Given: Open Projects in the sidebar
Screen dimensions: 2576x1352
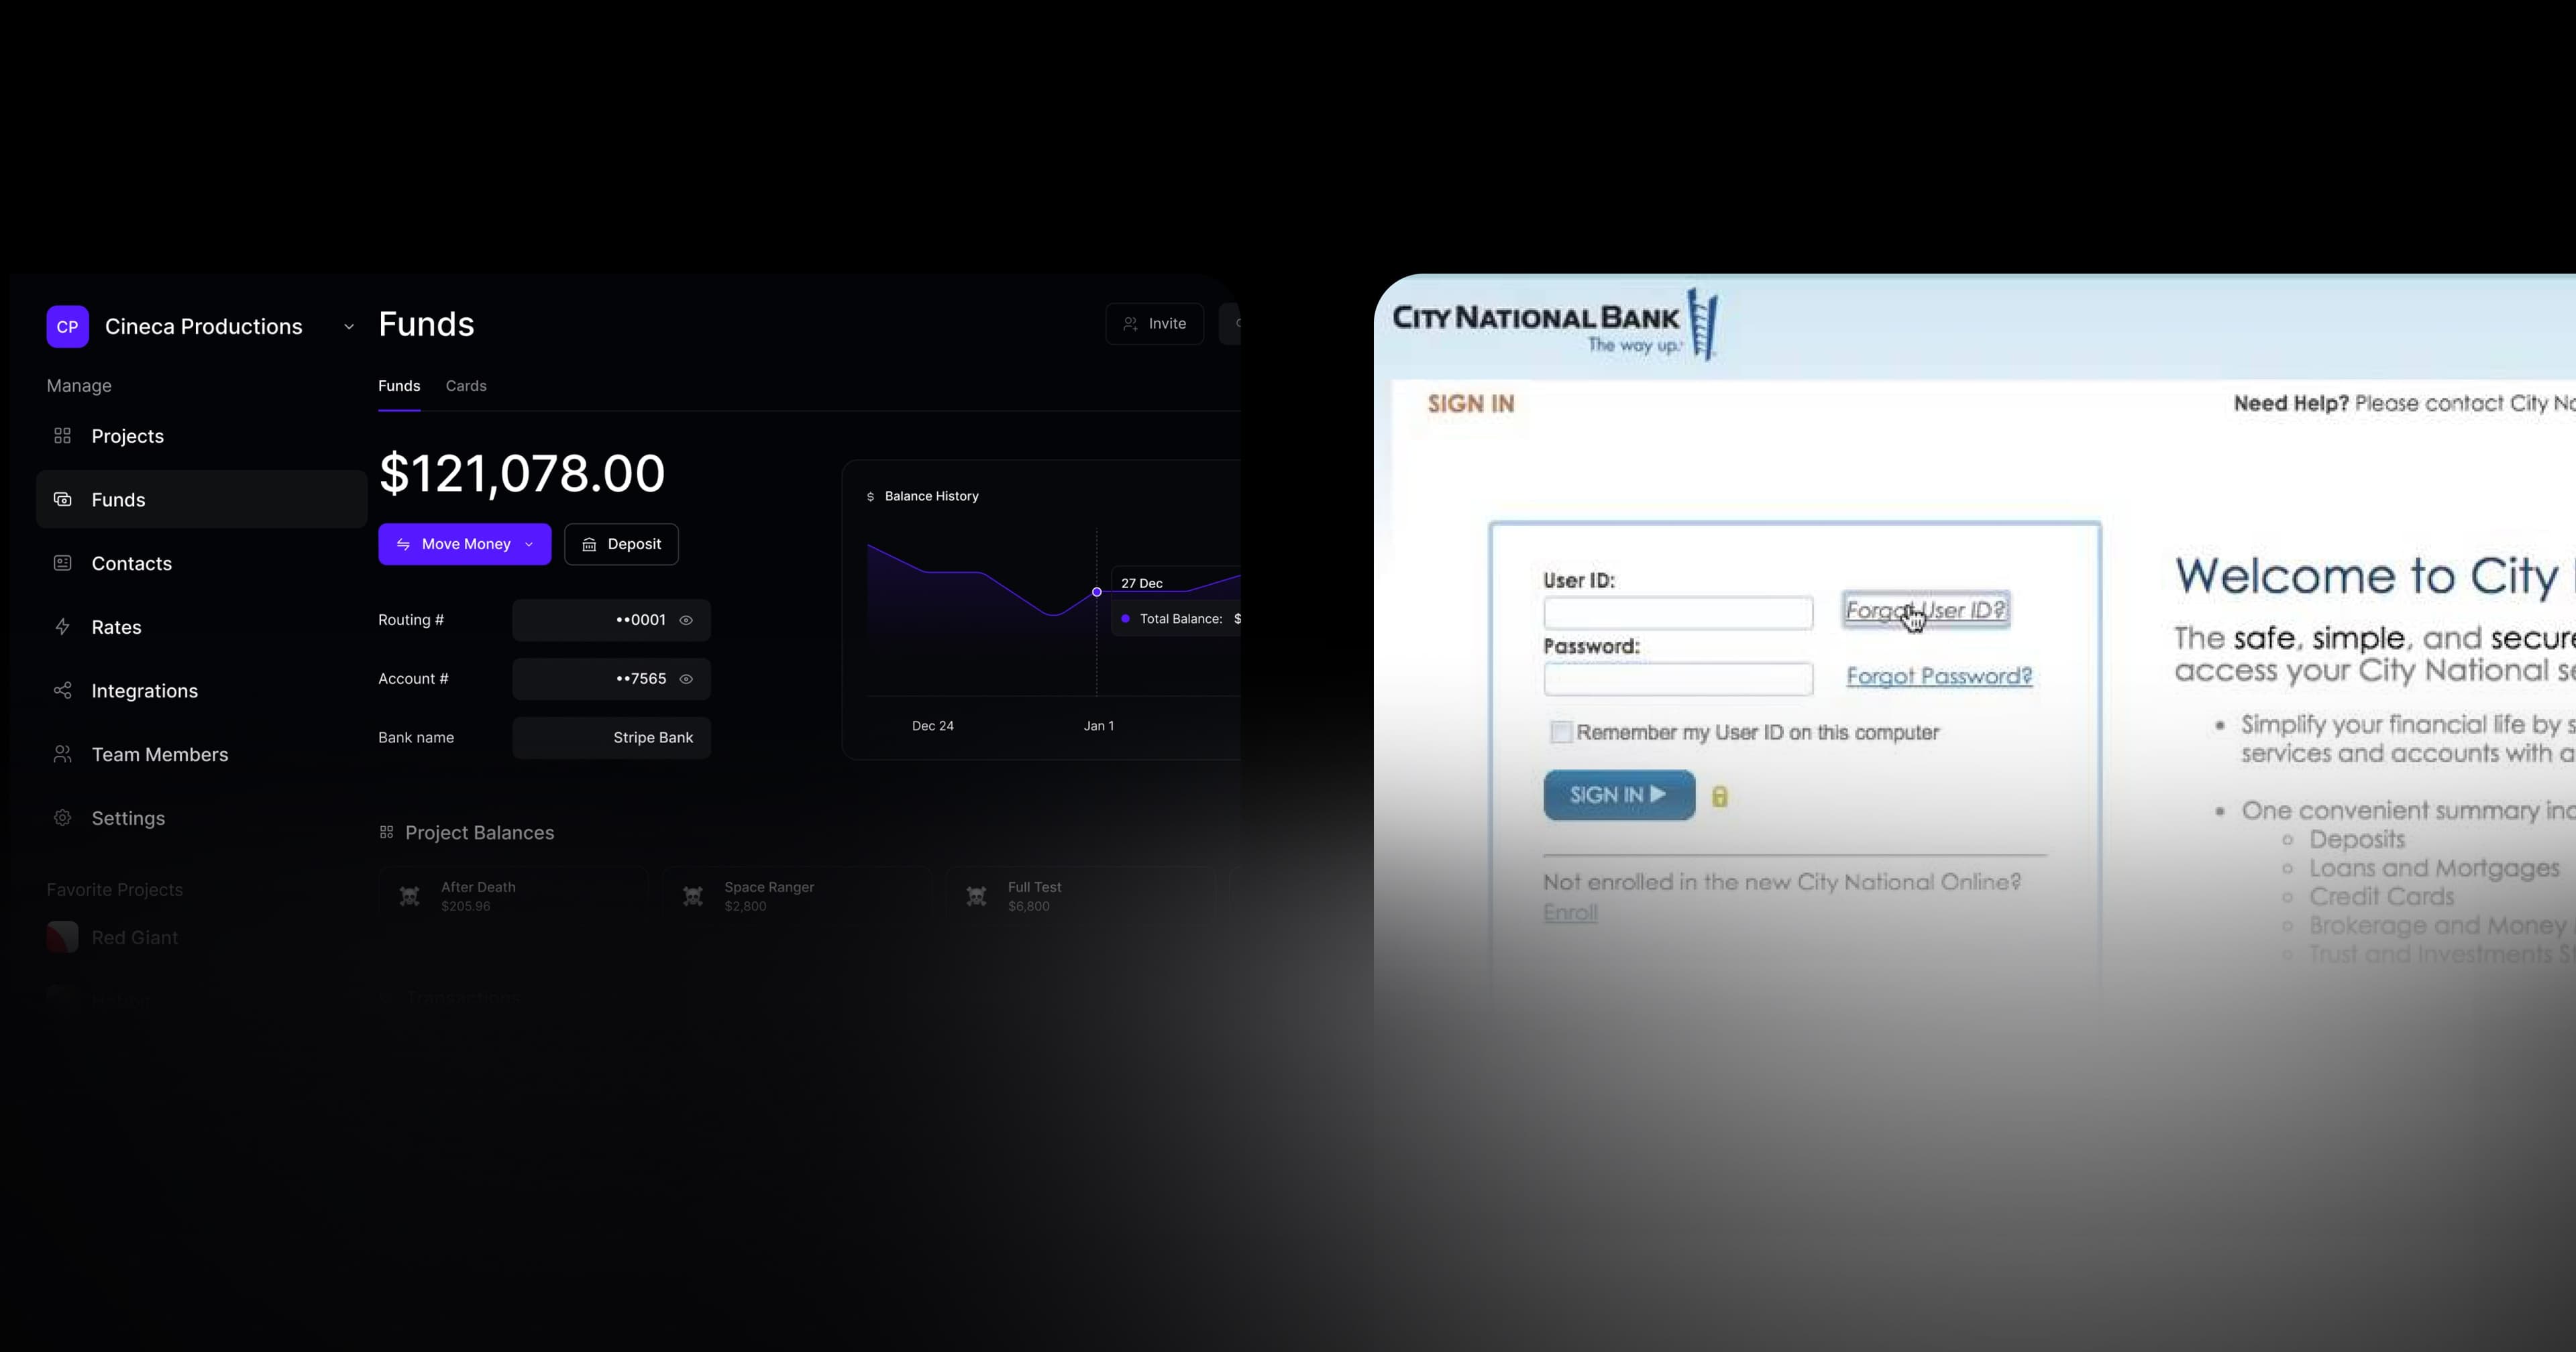Looking at the screenshot, I should [201, 436].
